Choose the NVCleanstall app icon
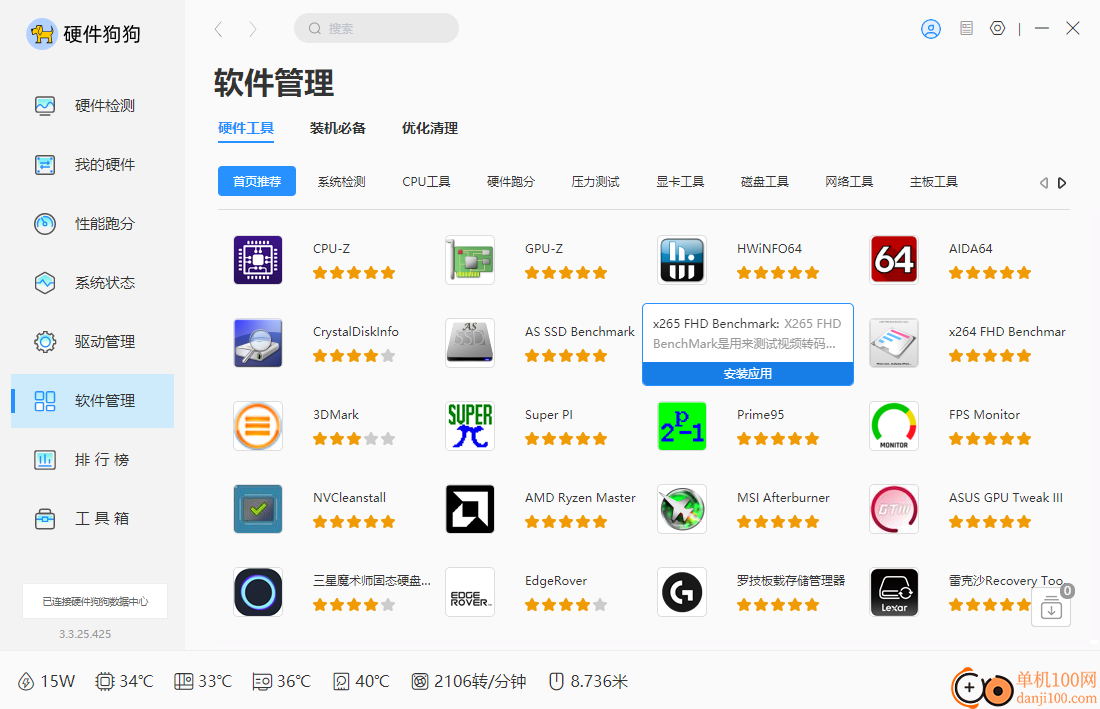 point(258,509)
